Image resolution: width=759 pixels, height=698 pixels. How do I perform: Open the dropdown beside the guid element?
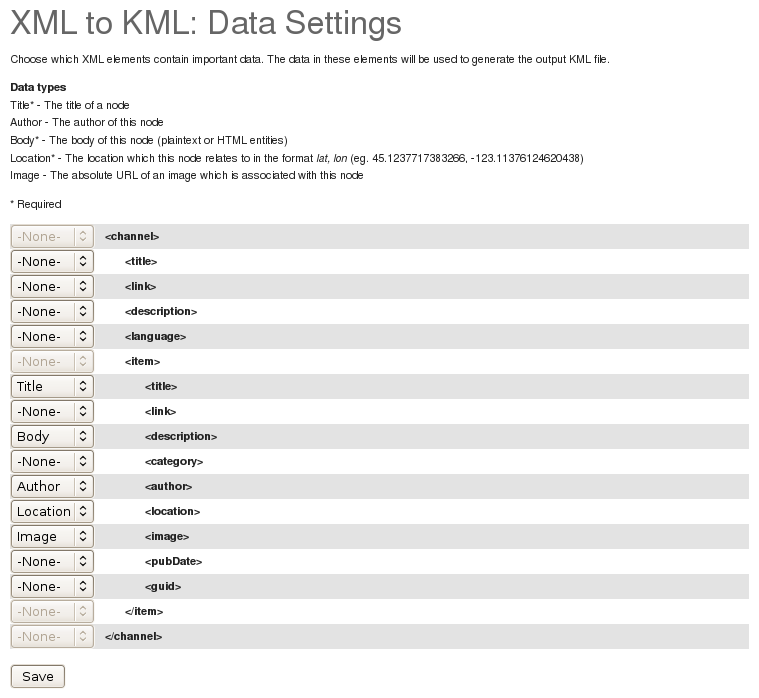52,586
